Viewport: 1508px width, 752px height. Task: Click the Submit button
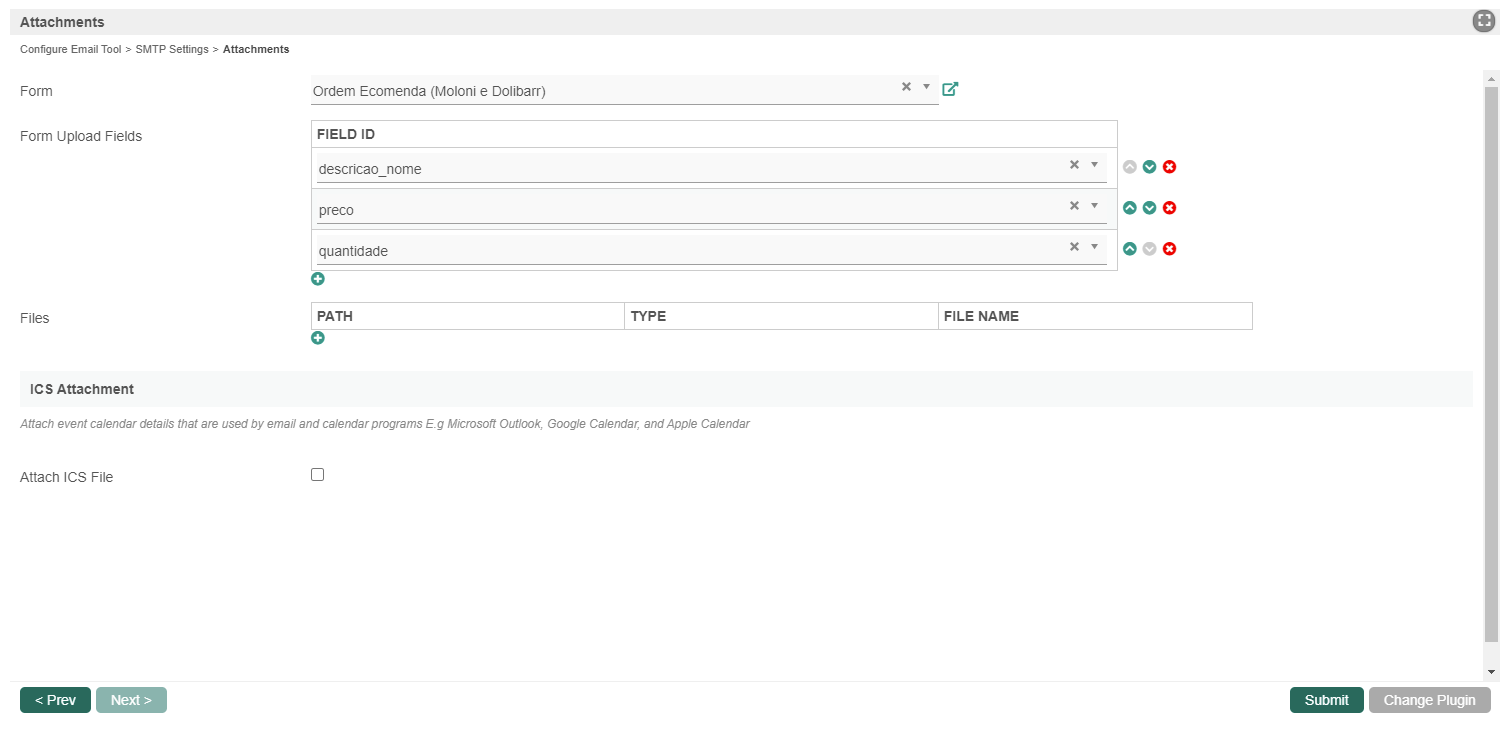[1326, 700]
